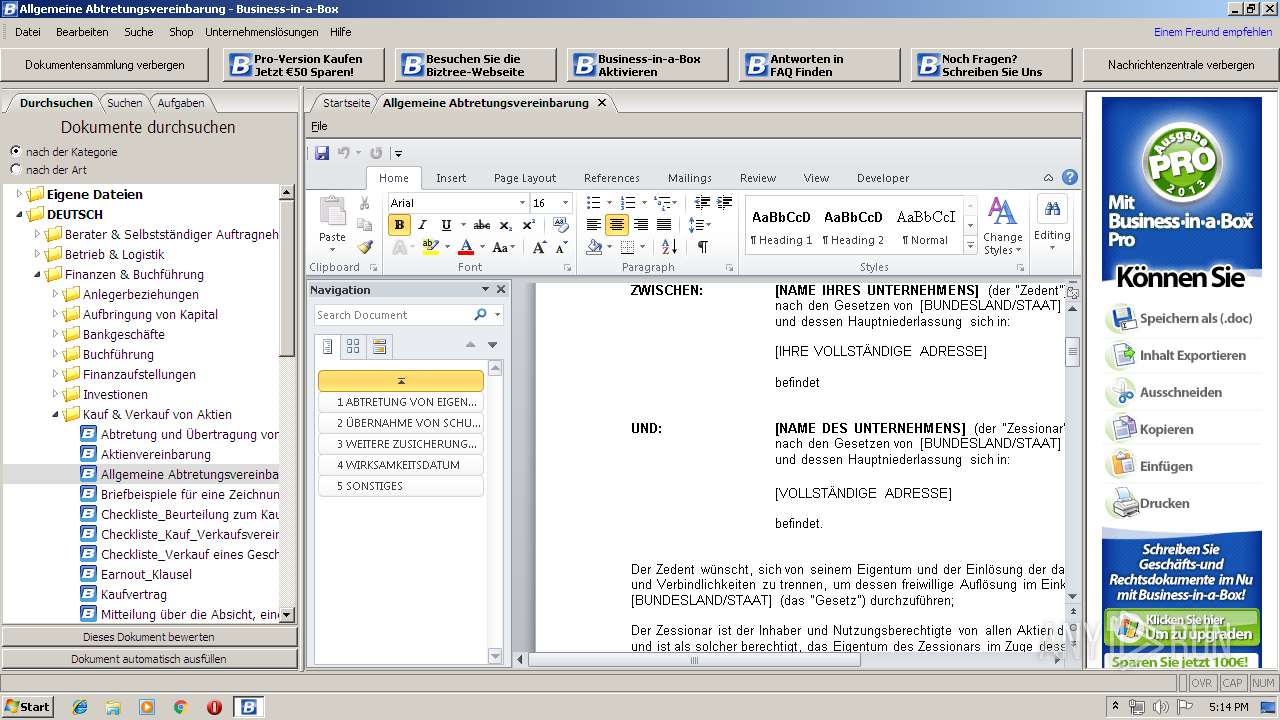Click 'Dokument automatisch ausfüllen' button
Viewport: 1280px width, 720px height.
click(149, 659)
